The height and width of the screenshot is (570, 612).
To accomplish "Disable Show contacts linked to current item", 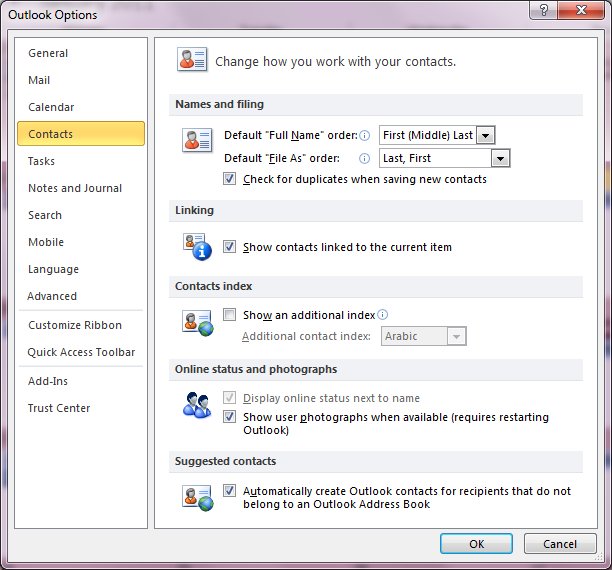I will tap(230, 247).
